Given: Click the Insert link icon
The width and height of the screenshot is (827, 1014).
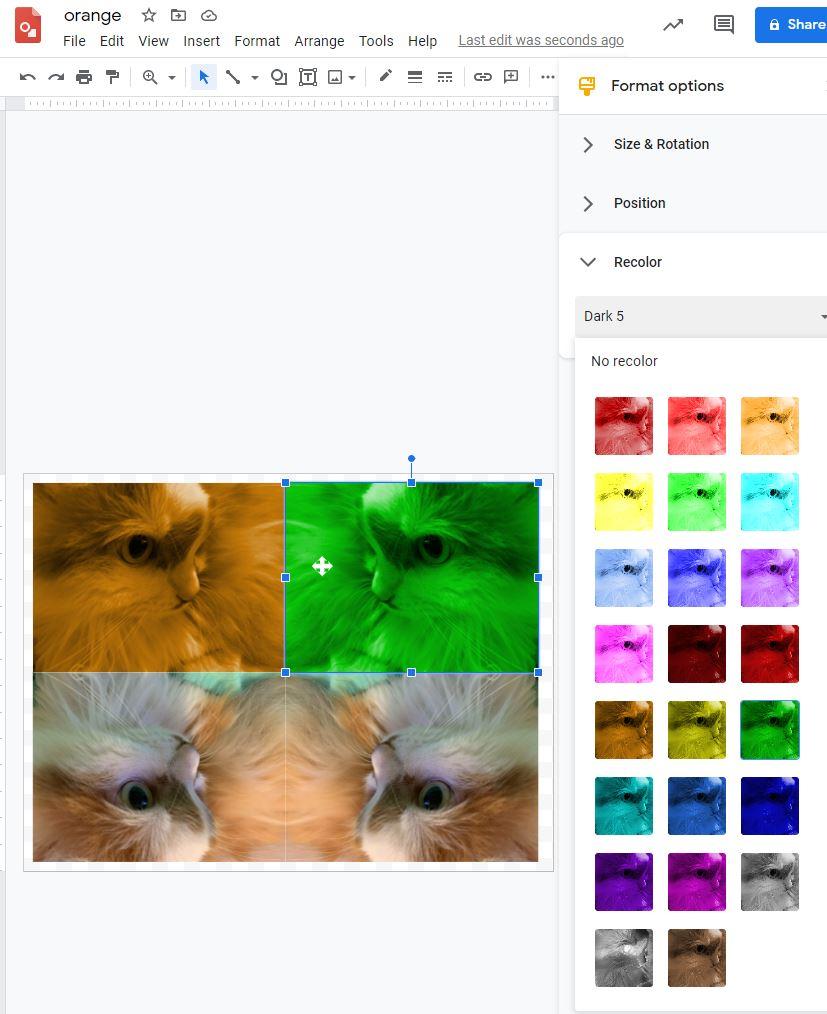Looking at the screenshot, I should (483, 77).
